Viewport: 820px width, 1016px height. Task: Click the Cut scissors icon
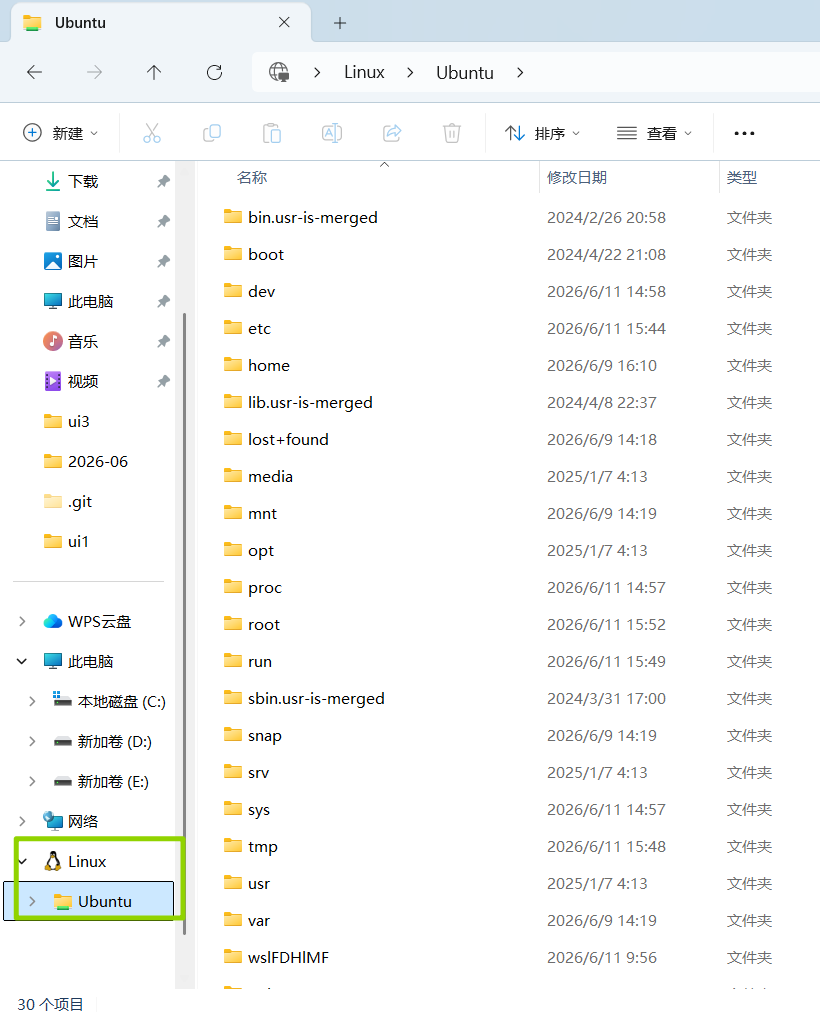[x=152, y=133]
